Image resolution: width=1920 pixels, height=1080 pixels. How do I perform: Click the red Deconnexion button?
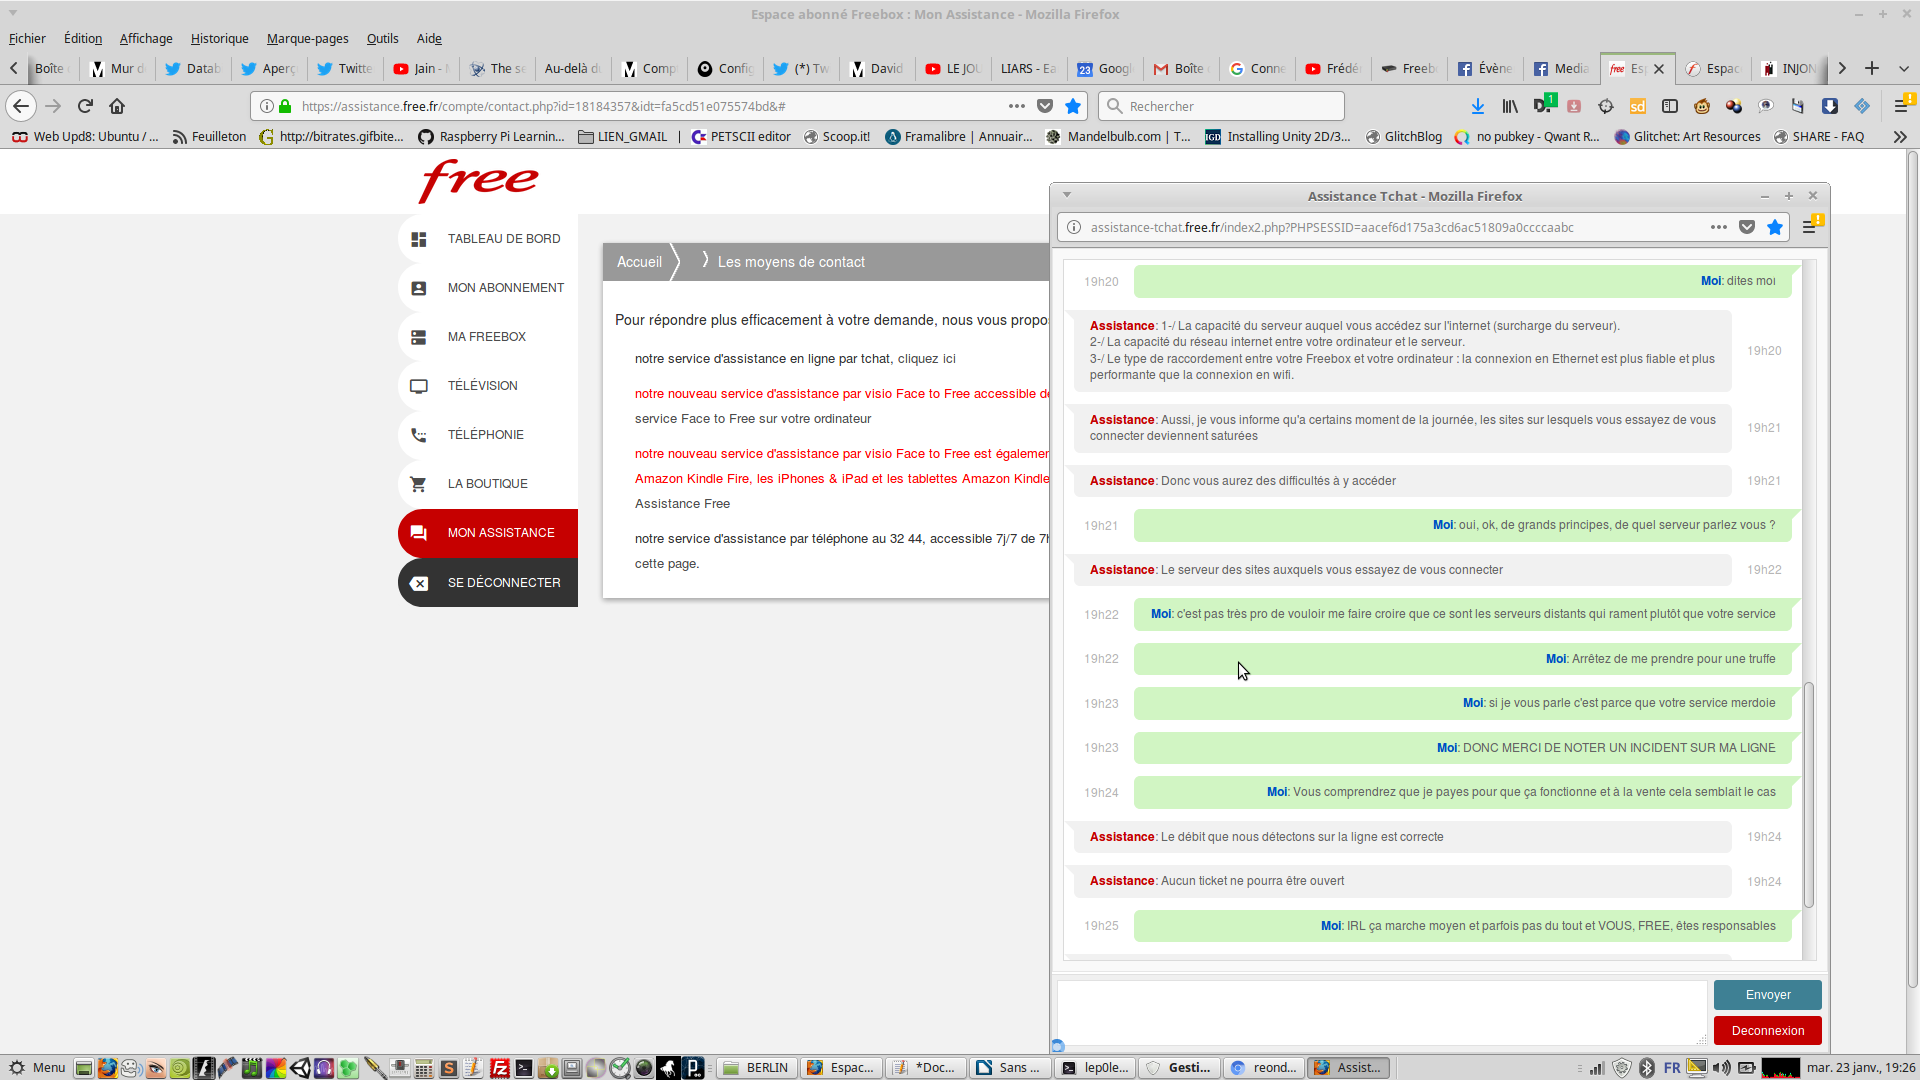(x=1767, y=1031)
